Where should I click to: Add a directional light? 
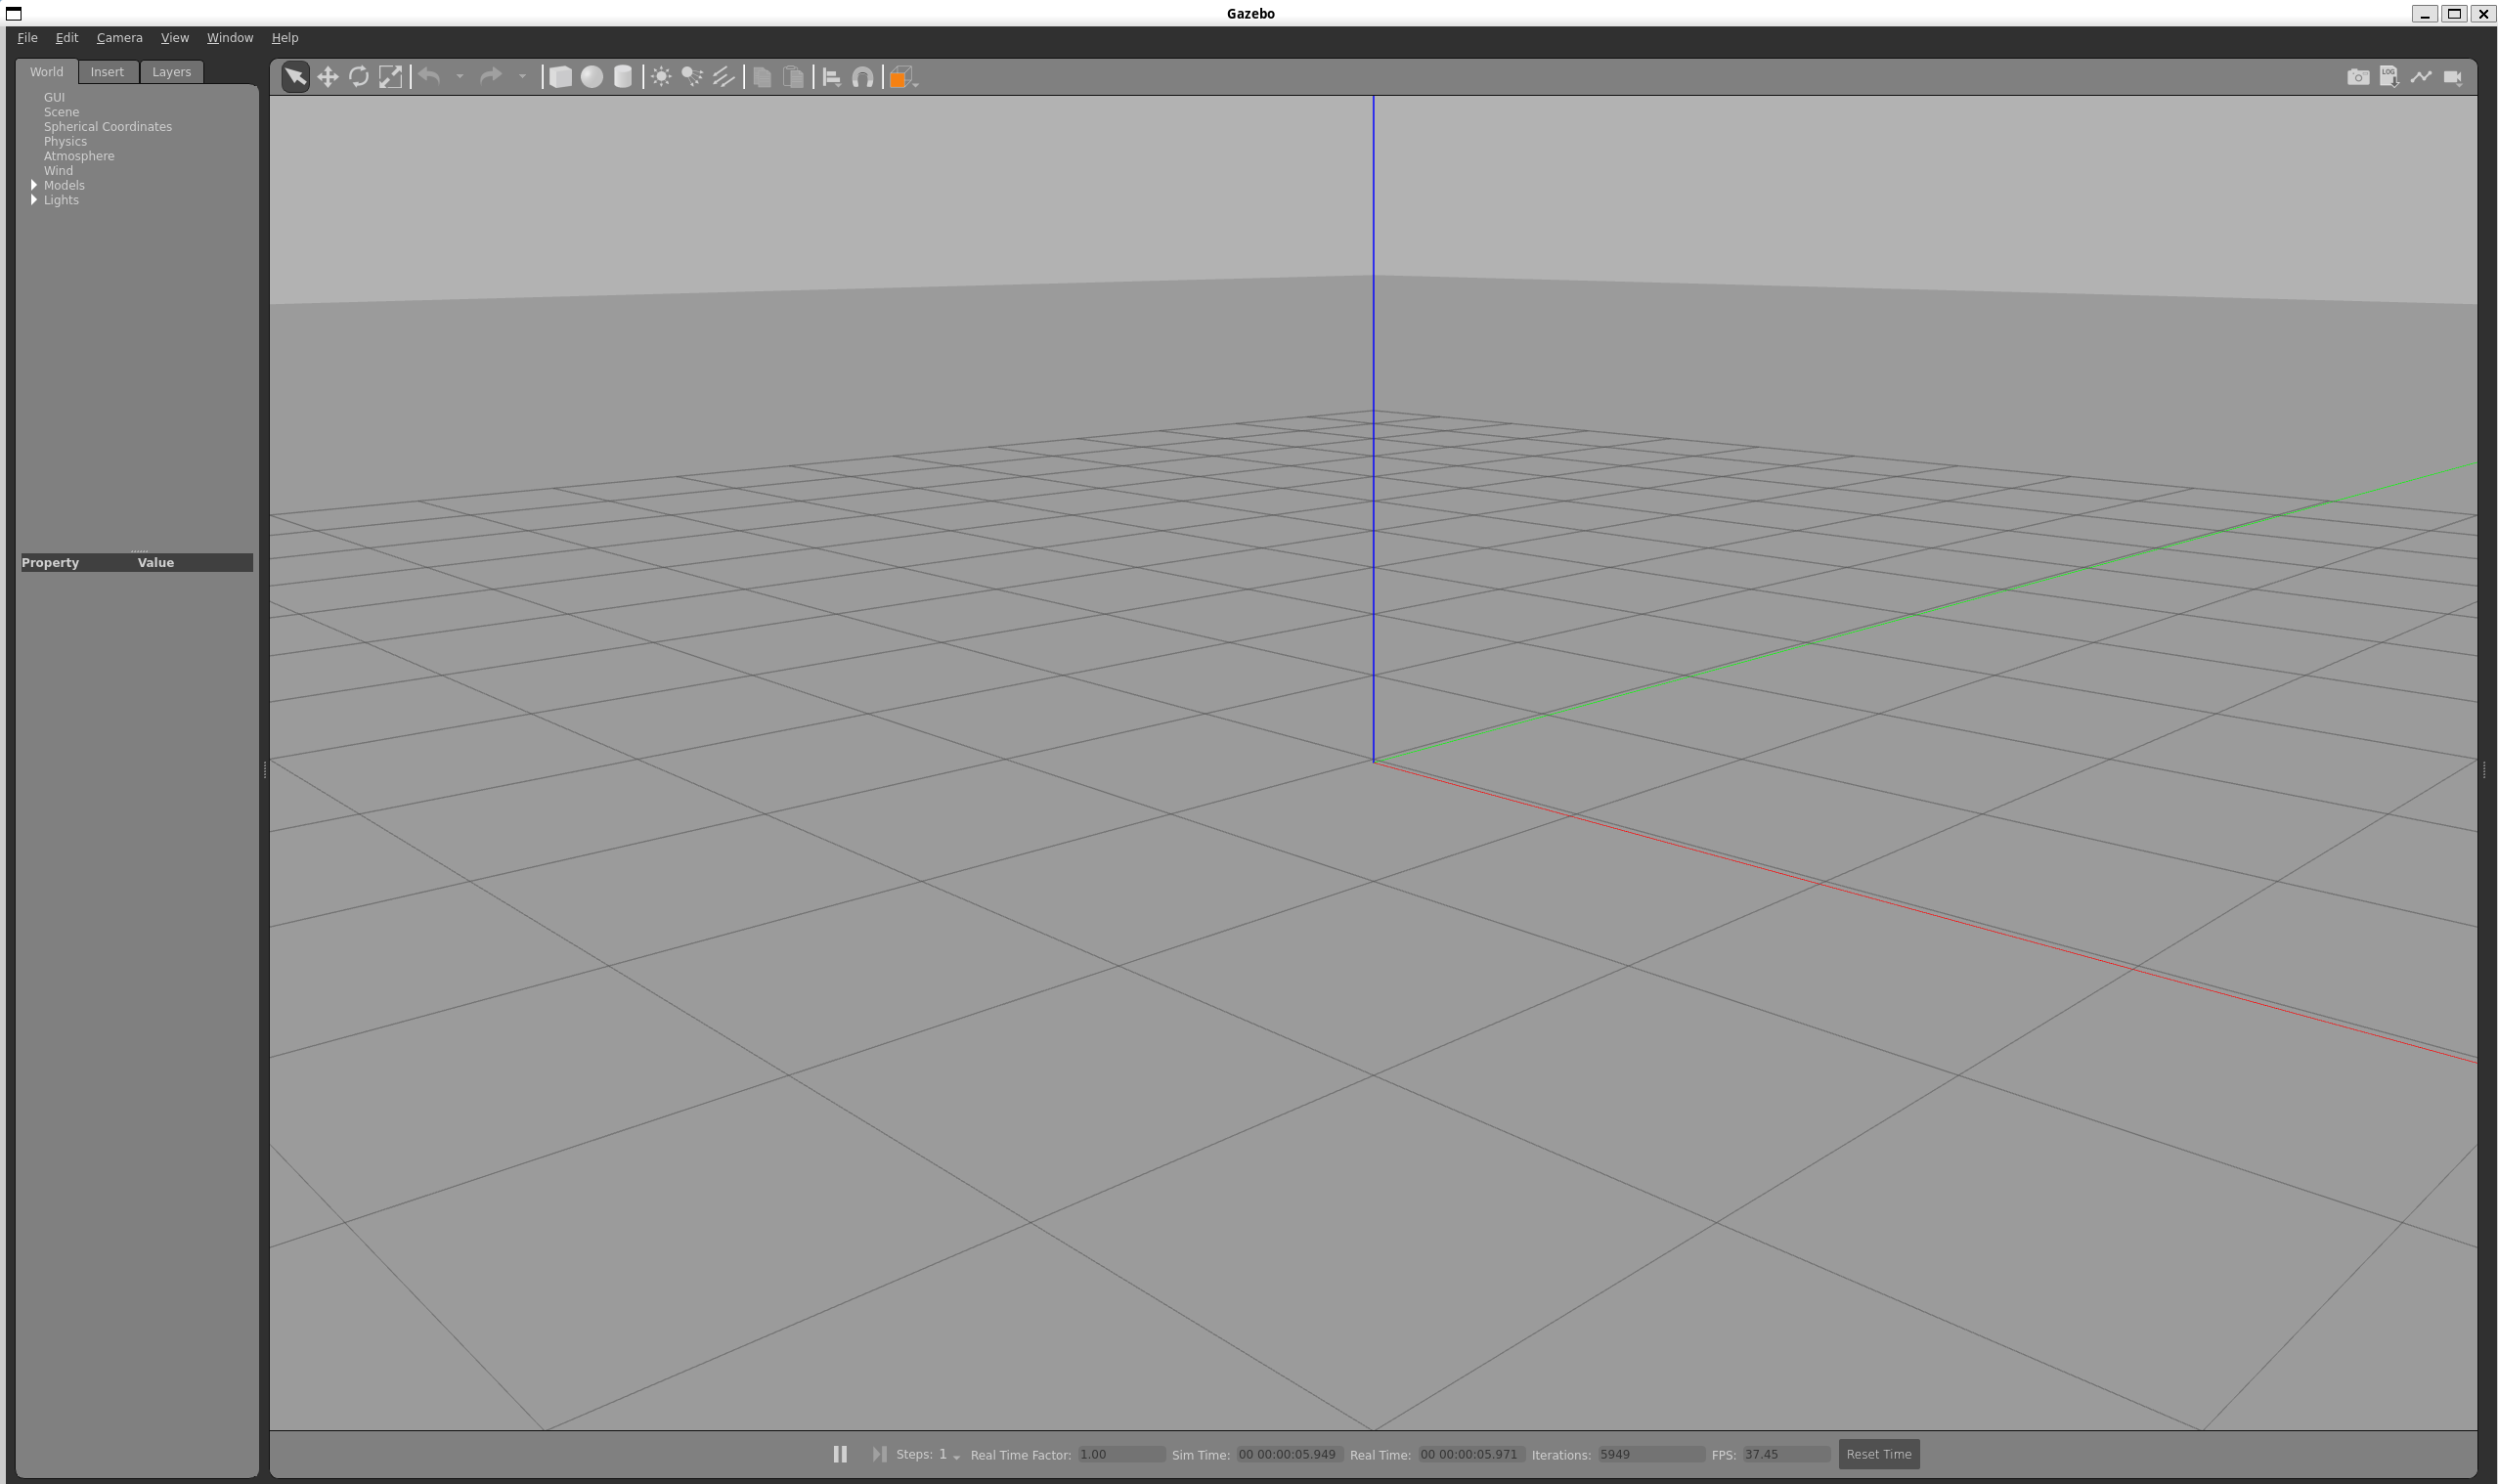pyautogui.click(x=723, y=77)
